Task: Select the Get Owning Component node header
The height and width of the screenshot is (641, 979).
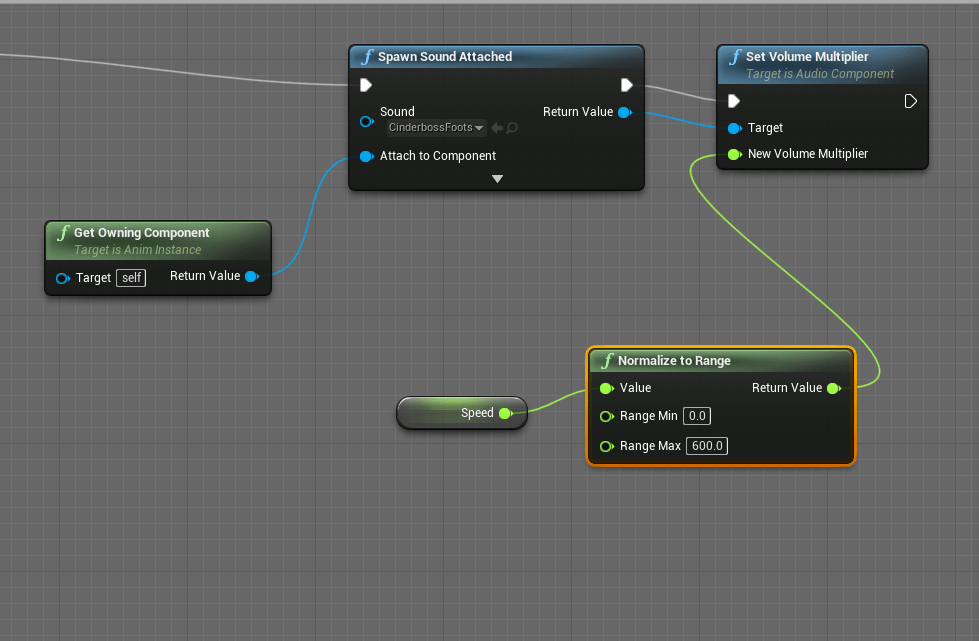Action: pos(141,233)
